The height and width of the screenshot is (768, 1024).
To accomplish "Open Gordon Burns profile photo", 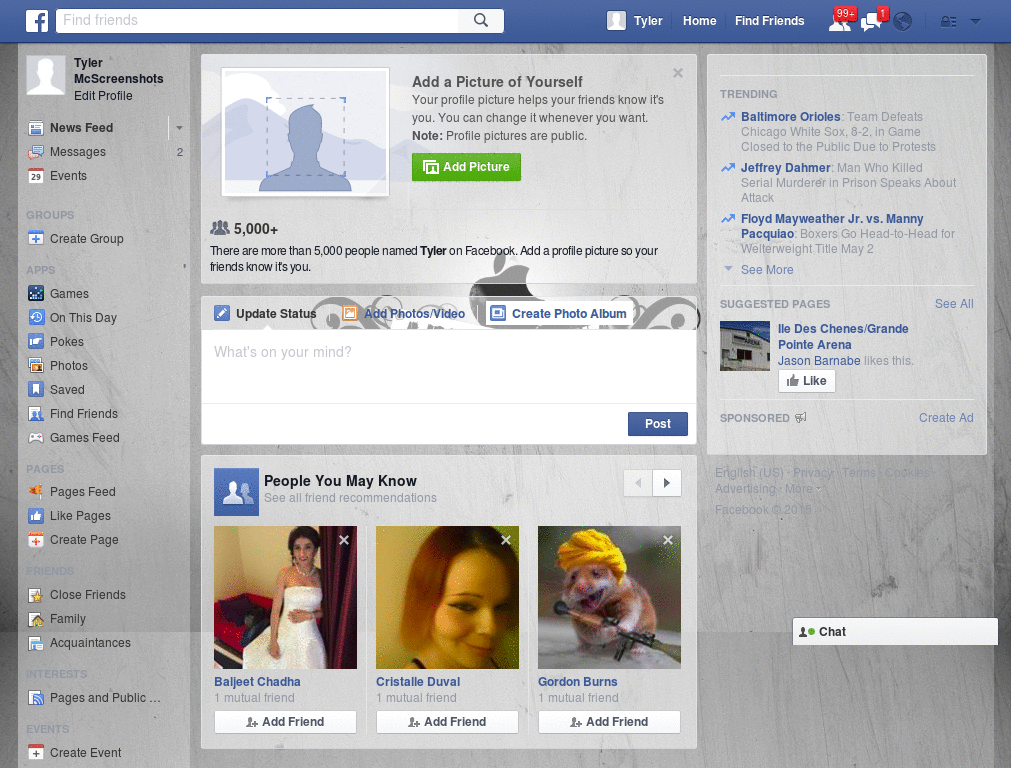I will [609, 598].
